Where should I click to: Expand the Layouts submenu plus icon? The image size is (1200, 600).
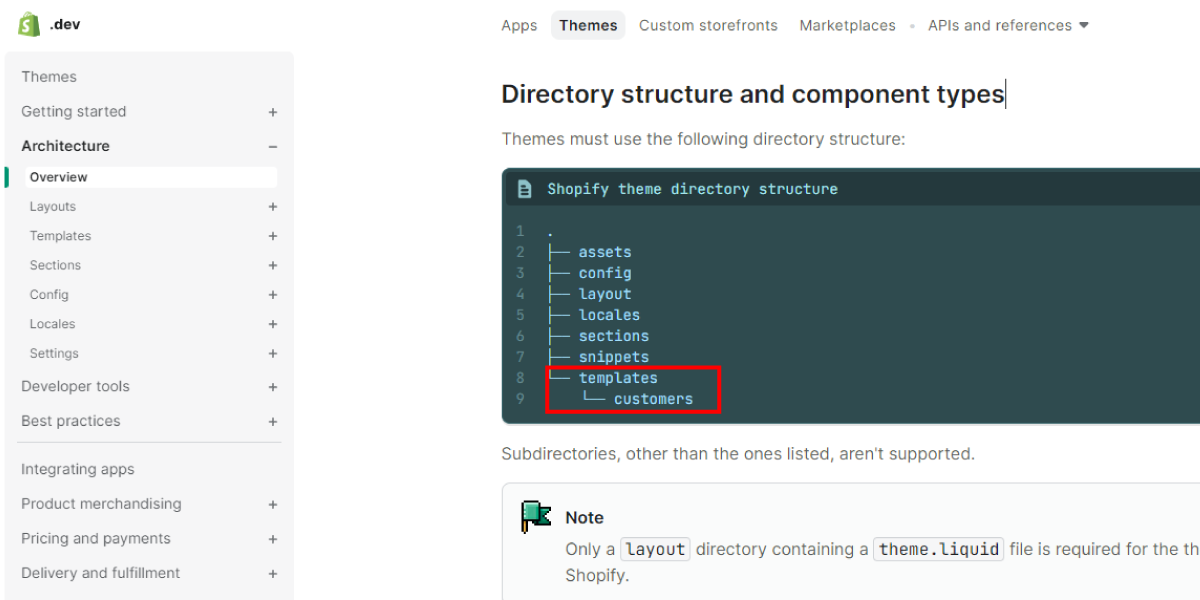(x=273, y=207)
